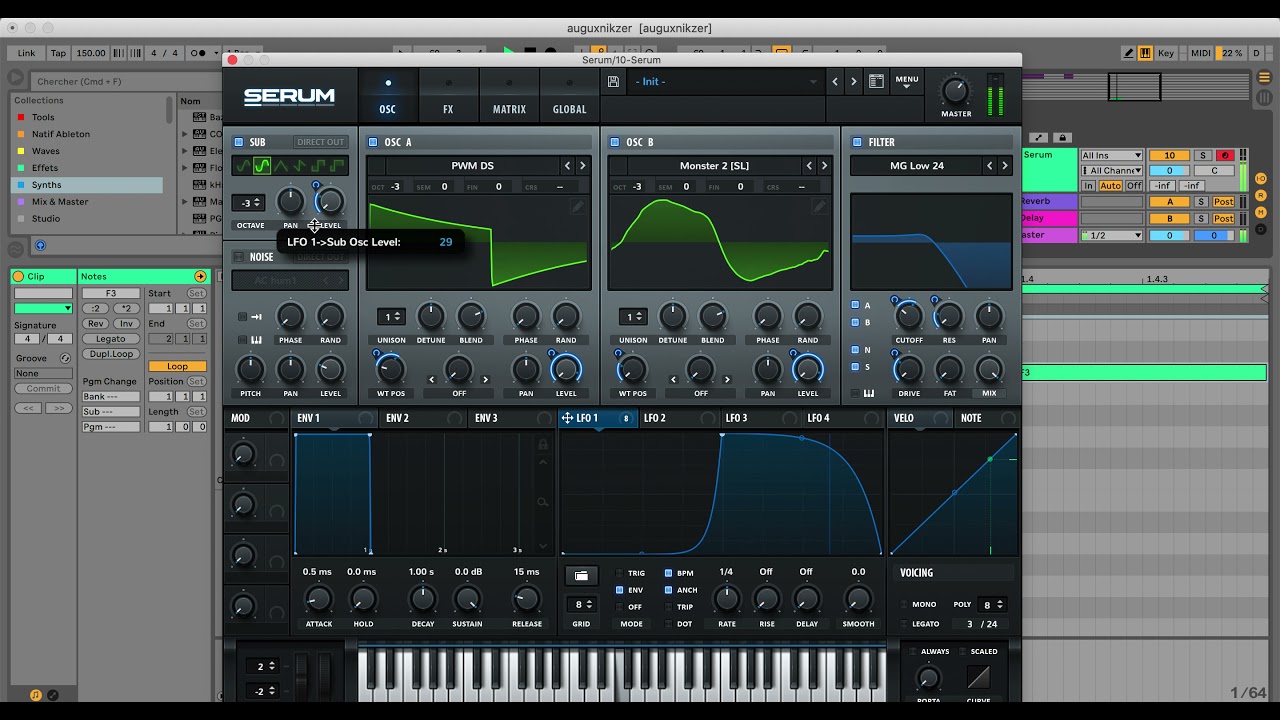Click the Ableton R returns toggle circle
The height and width of the screenshot is (720, 1280).
(x=1260, y=195)
